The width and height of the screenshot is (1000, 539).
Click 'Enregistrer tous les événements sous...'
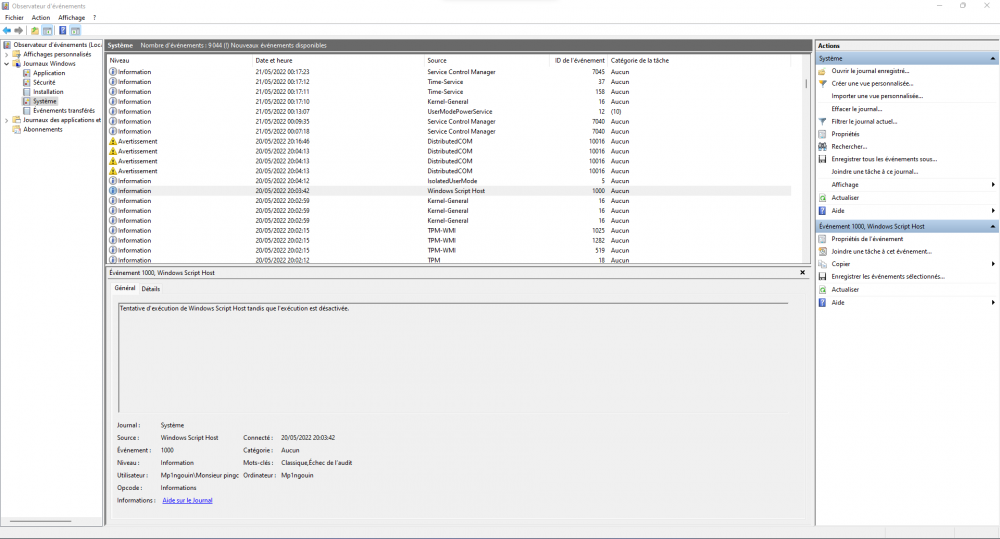pyautogui.click(x=884, y=159)
